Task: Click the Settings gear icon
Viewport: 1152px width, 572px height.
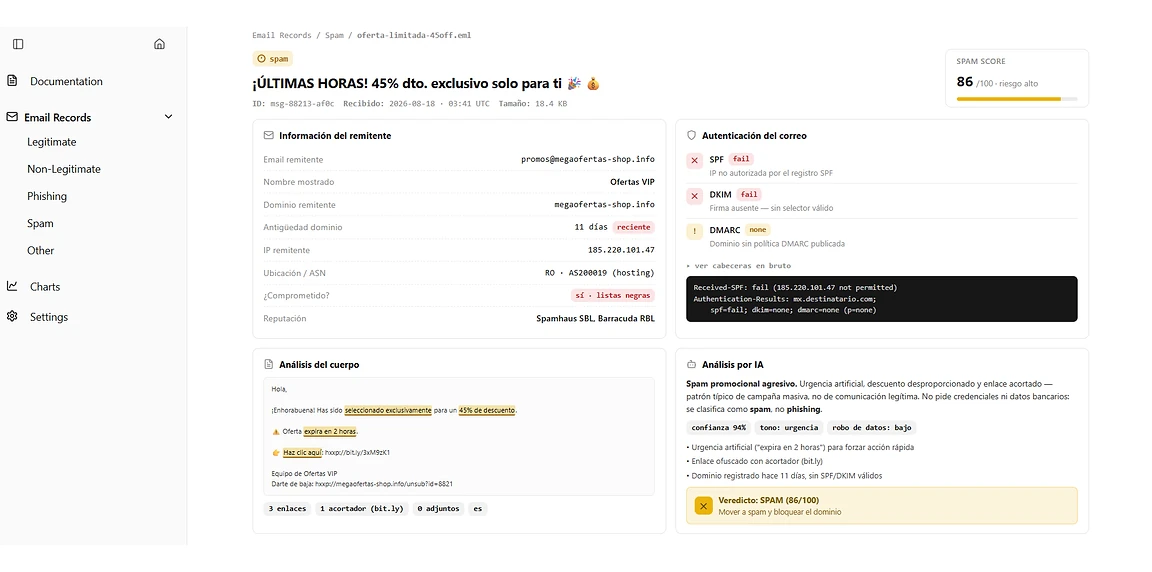Action: pyautogui.click(x=12, y=316)
